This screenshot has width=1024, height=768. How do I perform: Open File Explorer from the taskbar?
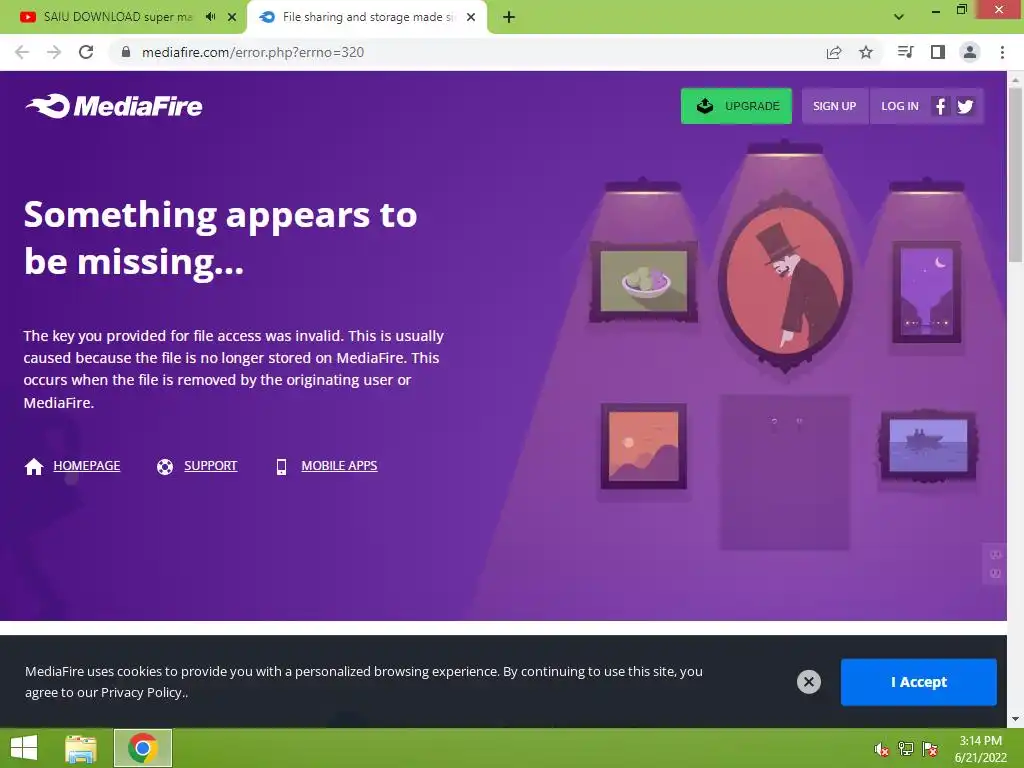81,748
